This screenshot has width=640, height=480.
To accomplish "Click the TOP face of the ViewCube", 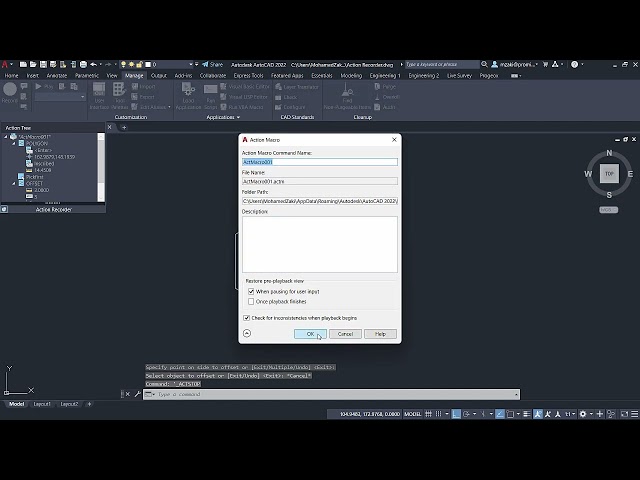I will coord(609,173).
